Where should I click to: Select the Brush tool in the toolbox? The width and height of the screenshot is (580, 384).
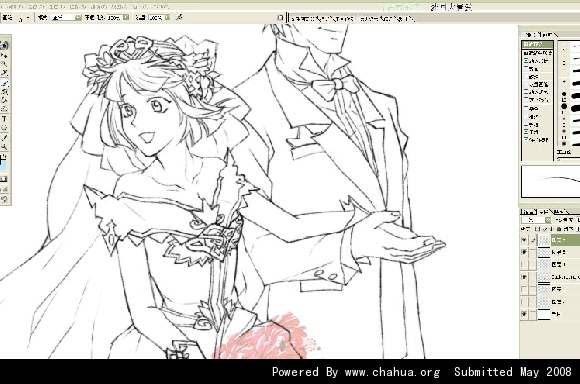(x=4, y=82)
